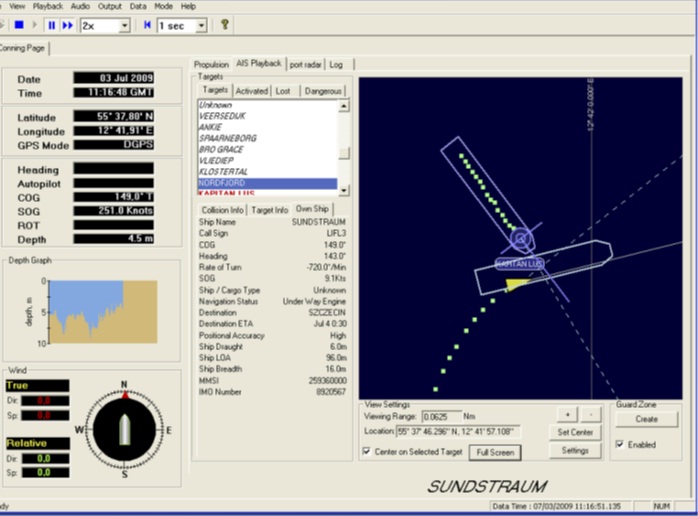Click own ship target circle on chart

[x=519, y=239]
